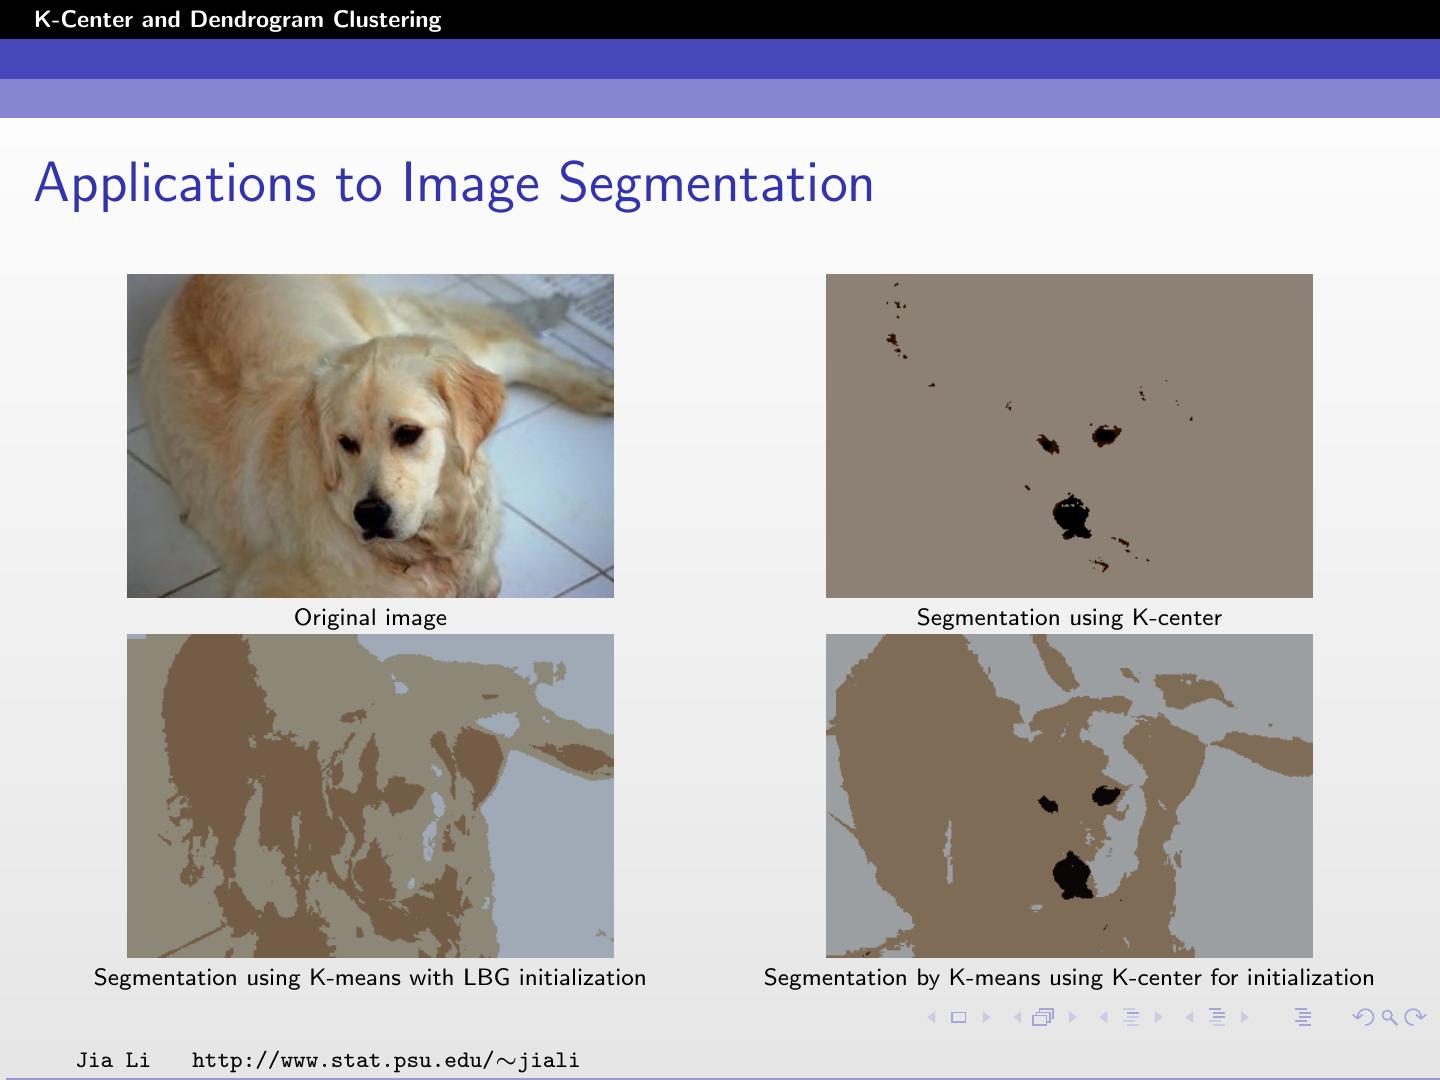
Task: Click the next slide arrow beside slide icon
Action: (x=986, y=1017)
